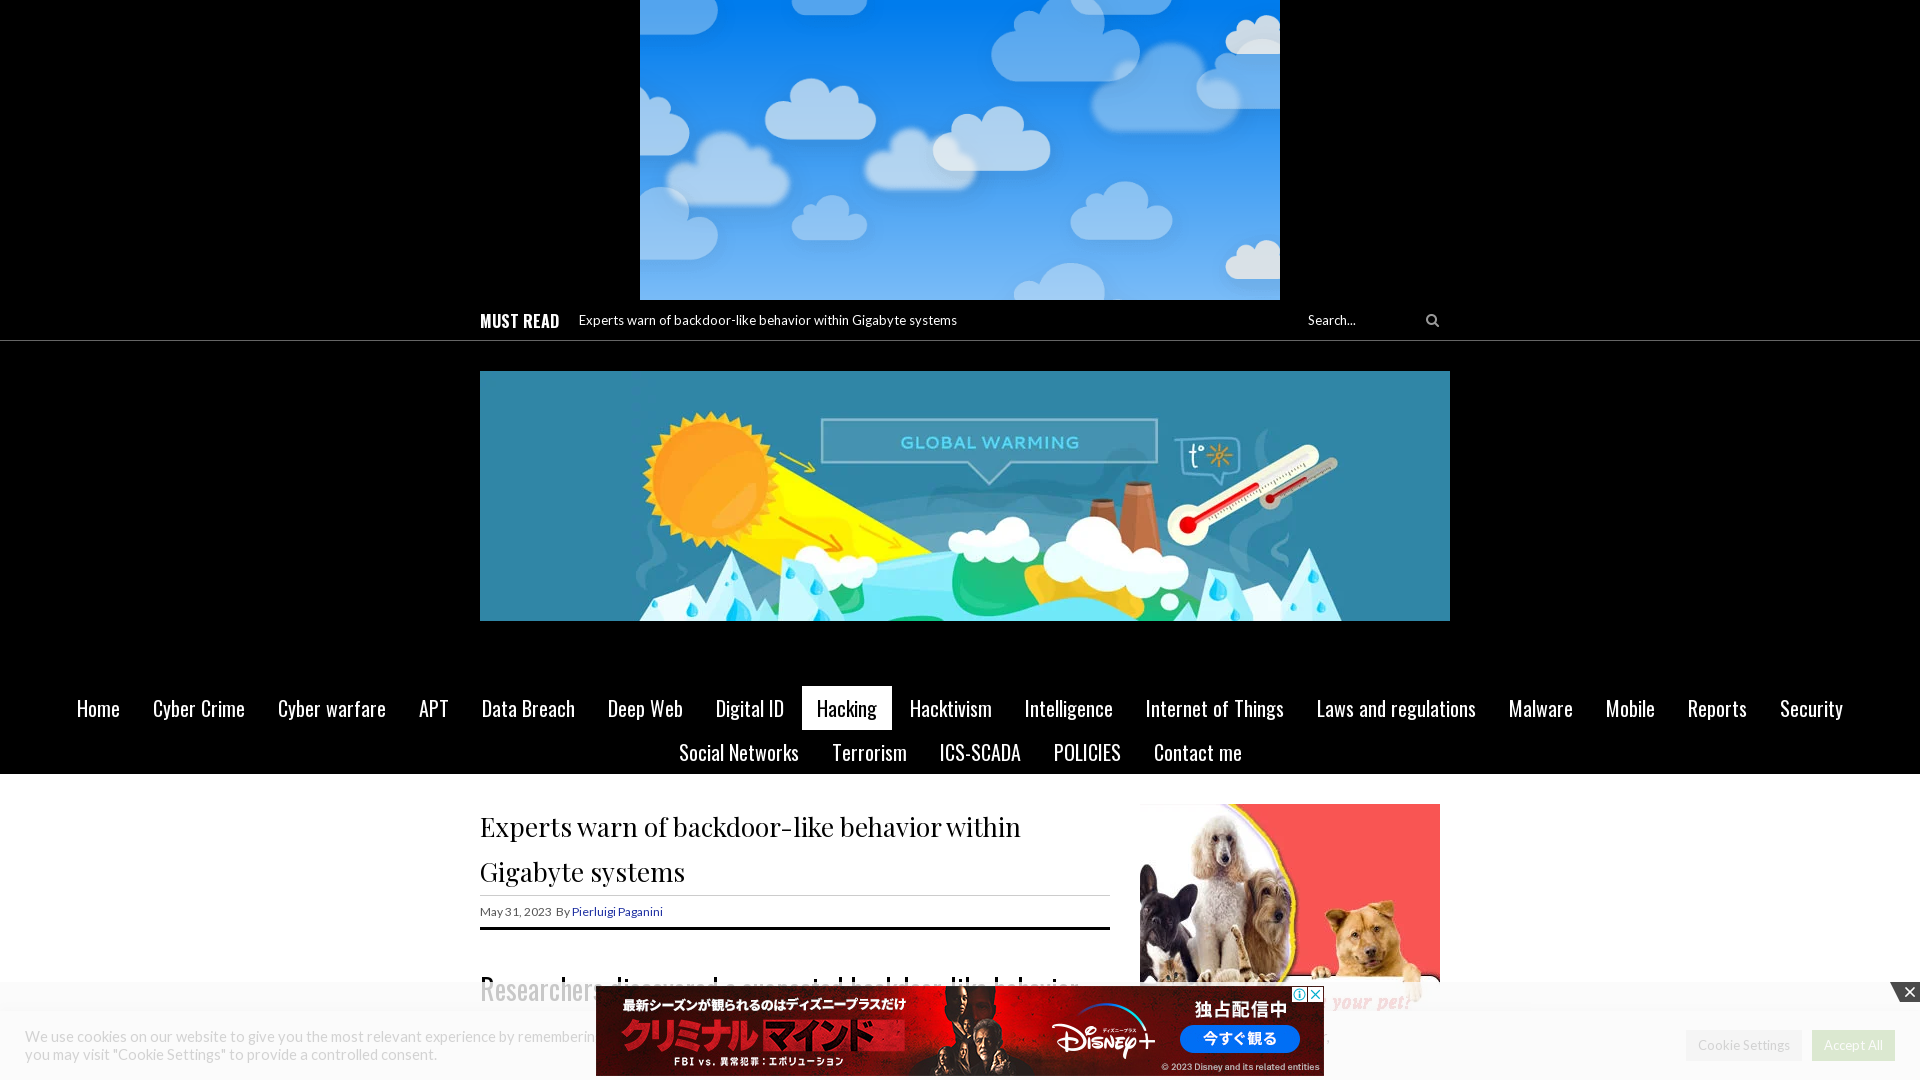
Task: Click the search input field
Action: [1358, 319]
